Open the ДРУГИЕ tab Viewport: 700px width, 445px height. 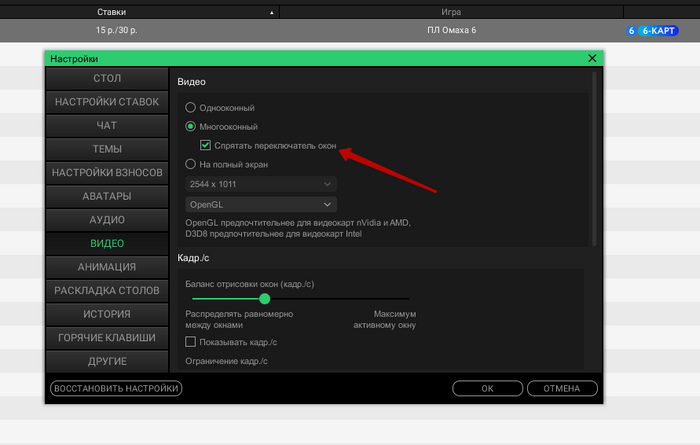point(107,362)
